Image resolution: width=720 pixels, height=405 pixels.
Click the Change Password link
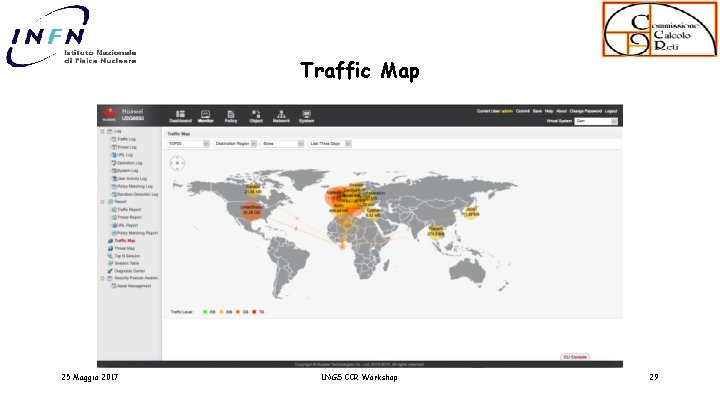point(585,111)
